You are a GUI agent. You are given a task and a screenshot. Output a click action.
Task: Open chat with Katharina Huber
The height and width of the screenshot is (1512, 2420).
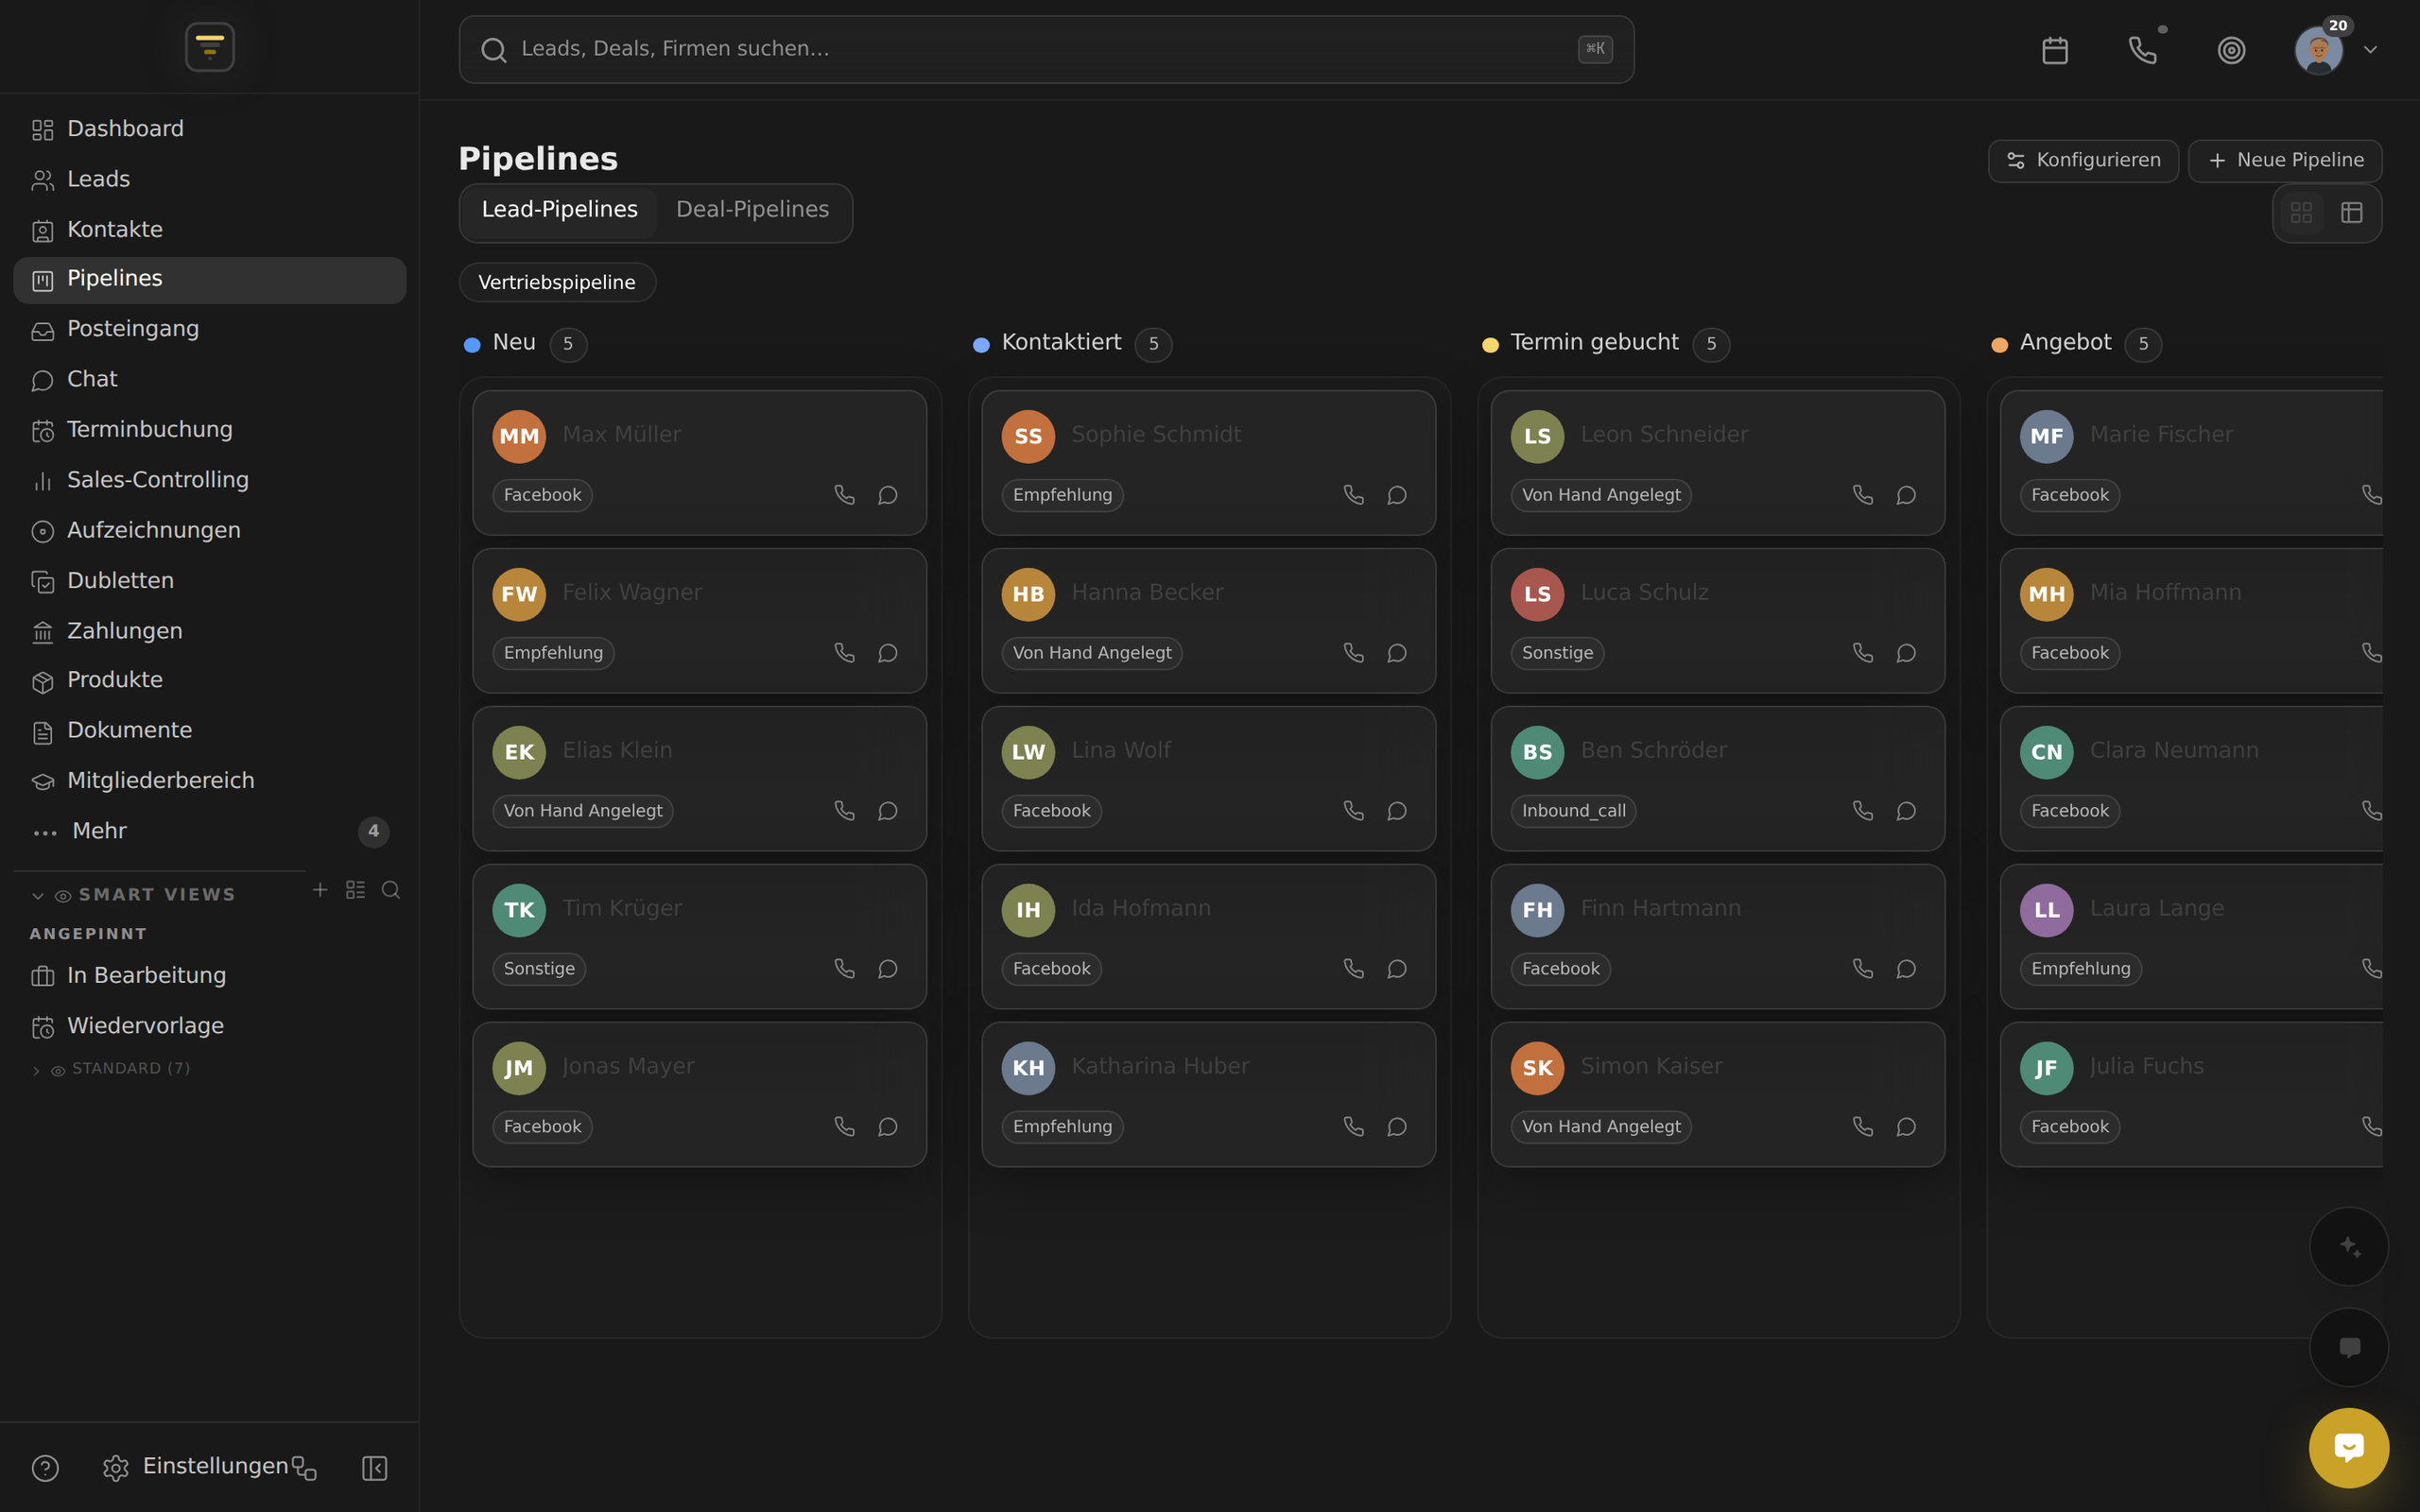coord(1397,1127)
